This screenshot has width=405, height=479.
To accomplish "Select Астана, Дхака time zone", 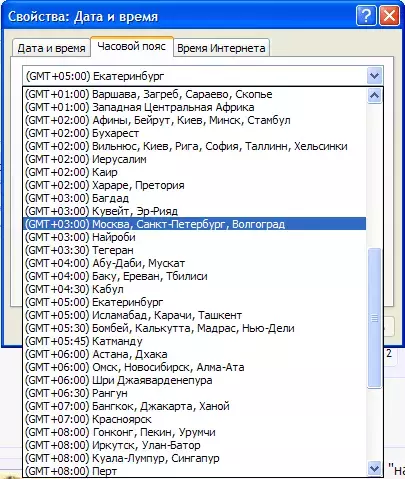I will pos(195,354).
